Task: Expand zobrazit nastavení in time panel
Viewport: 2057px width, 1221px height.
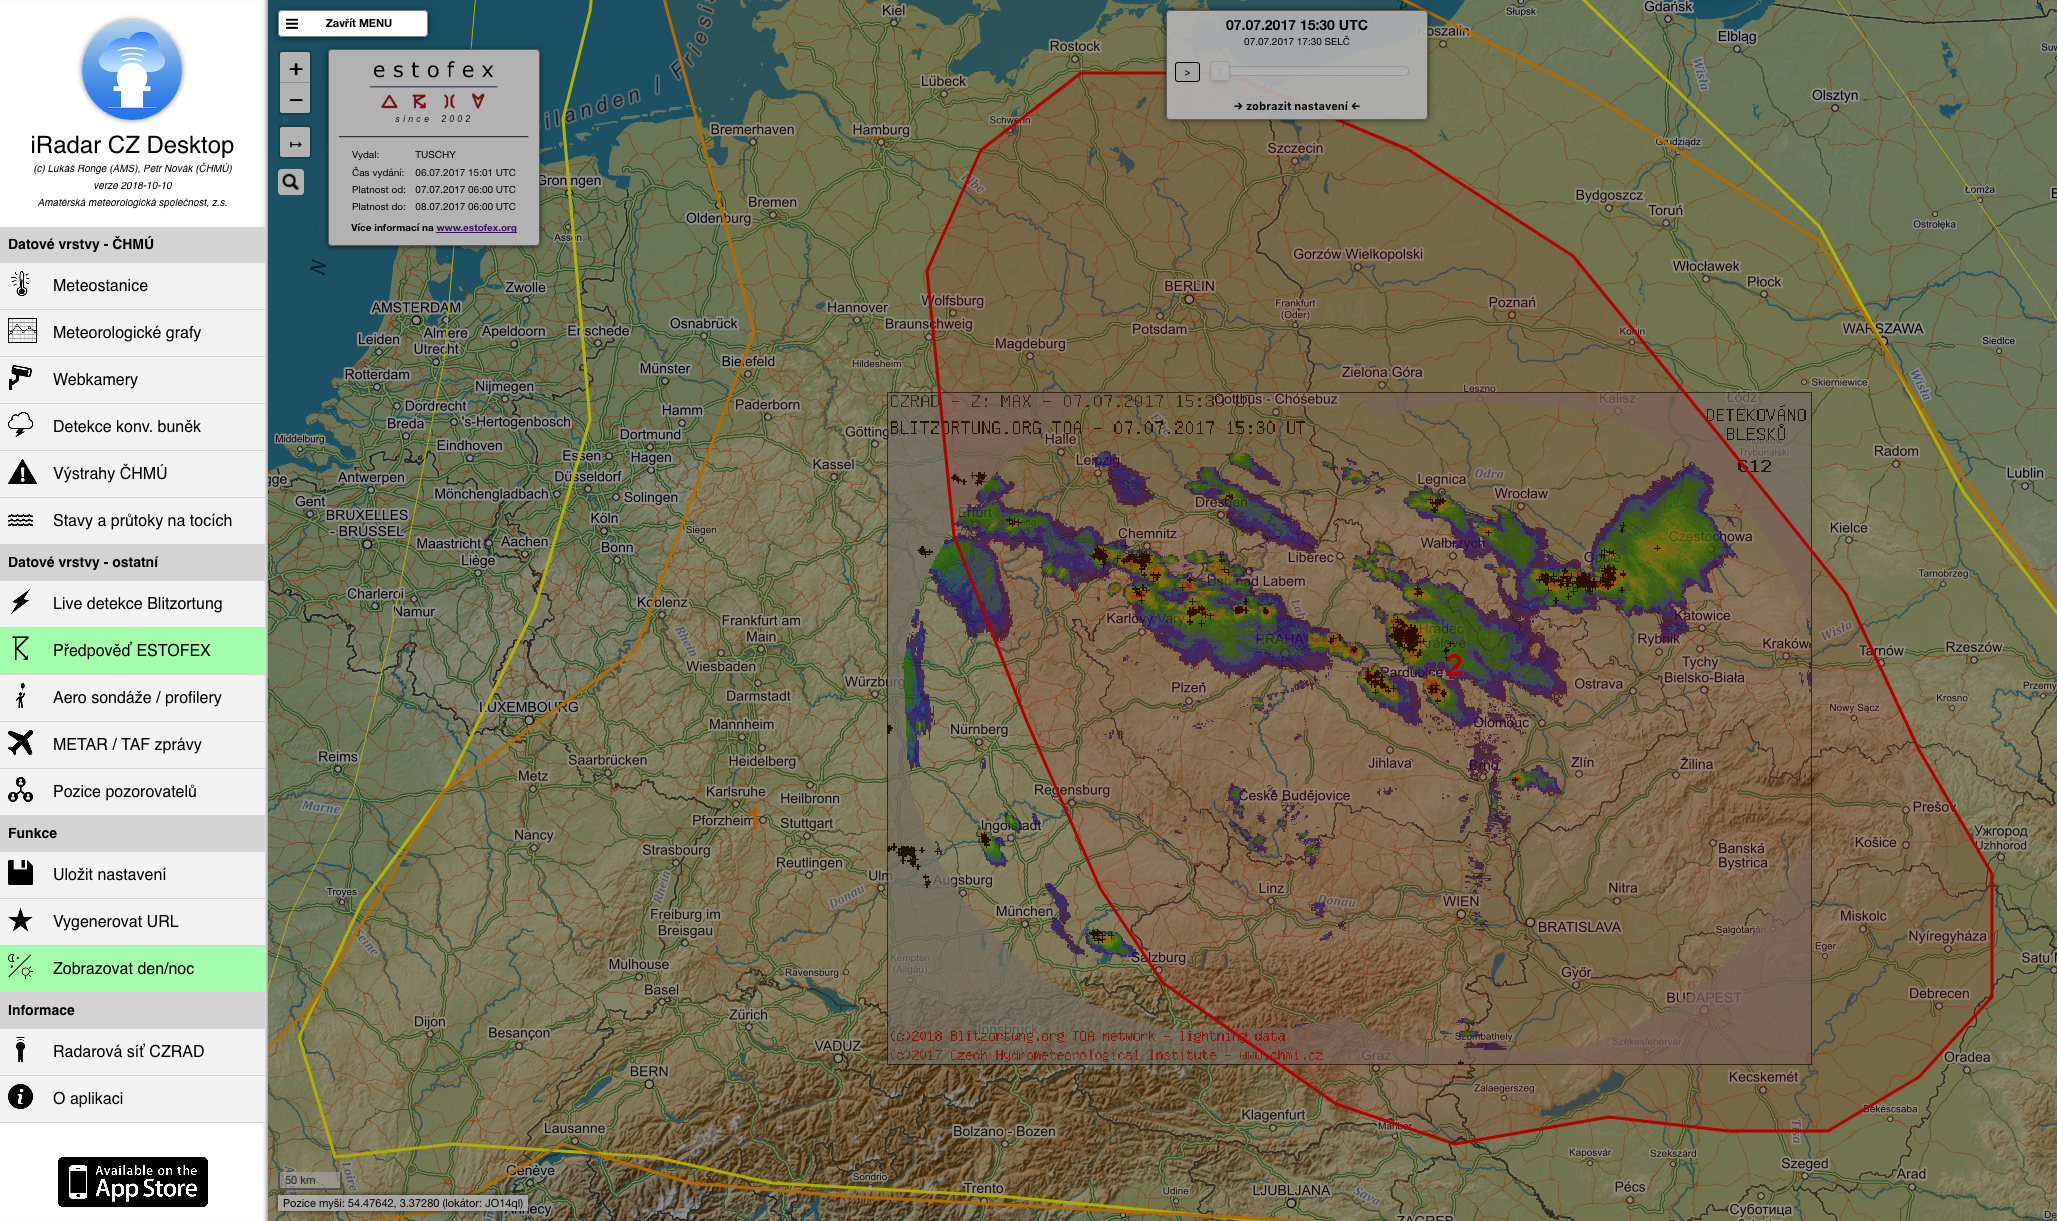Action: (1296, 106)
